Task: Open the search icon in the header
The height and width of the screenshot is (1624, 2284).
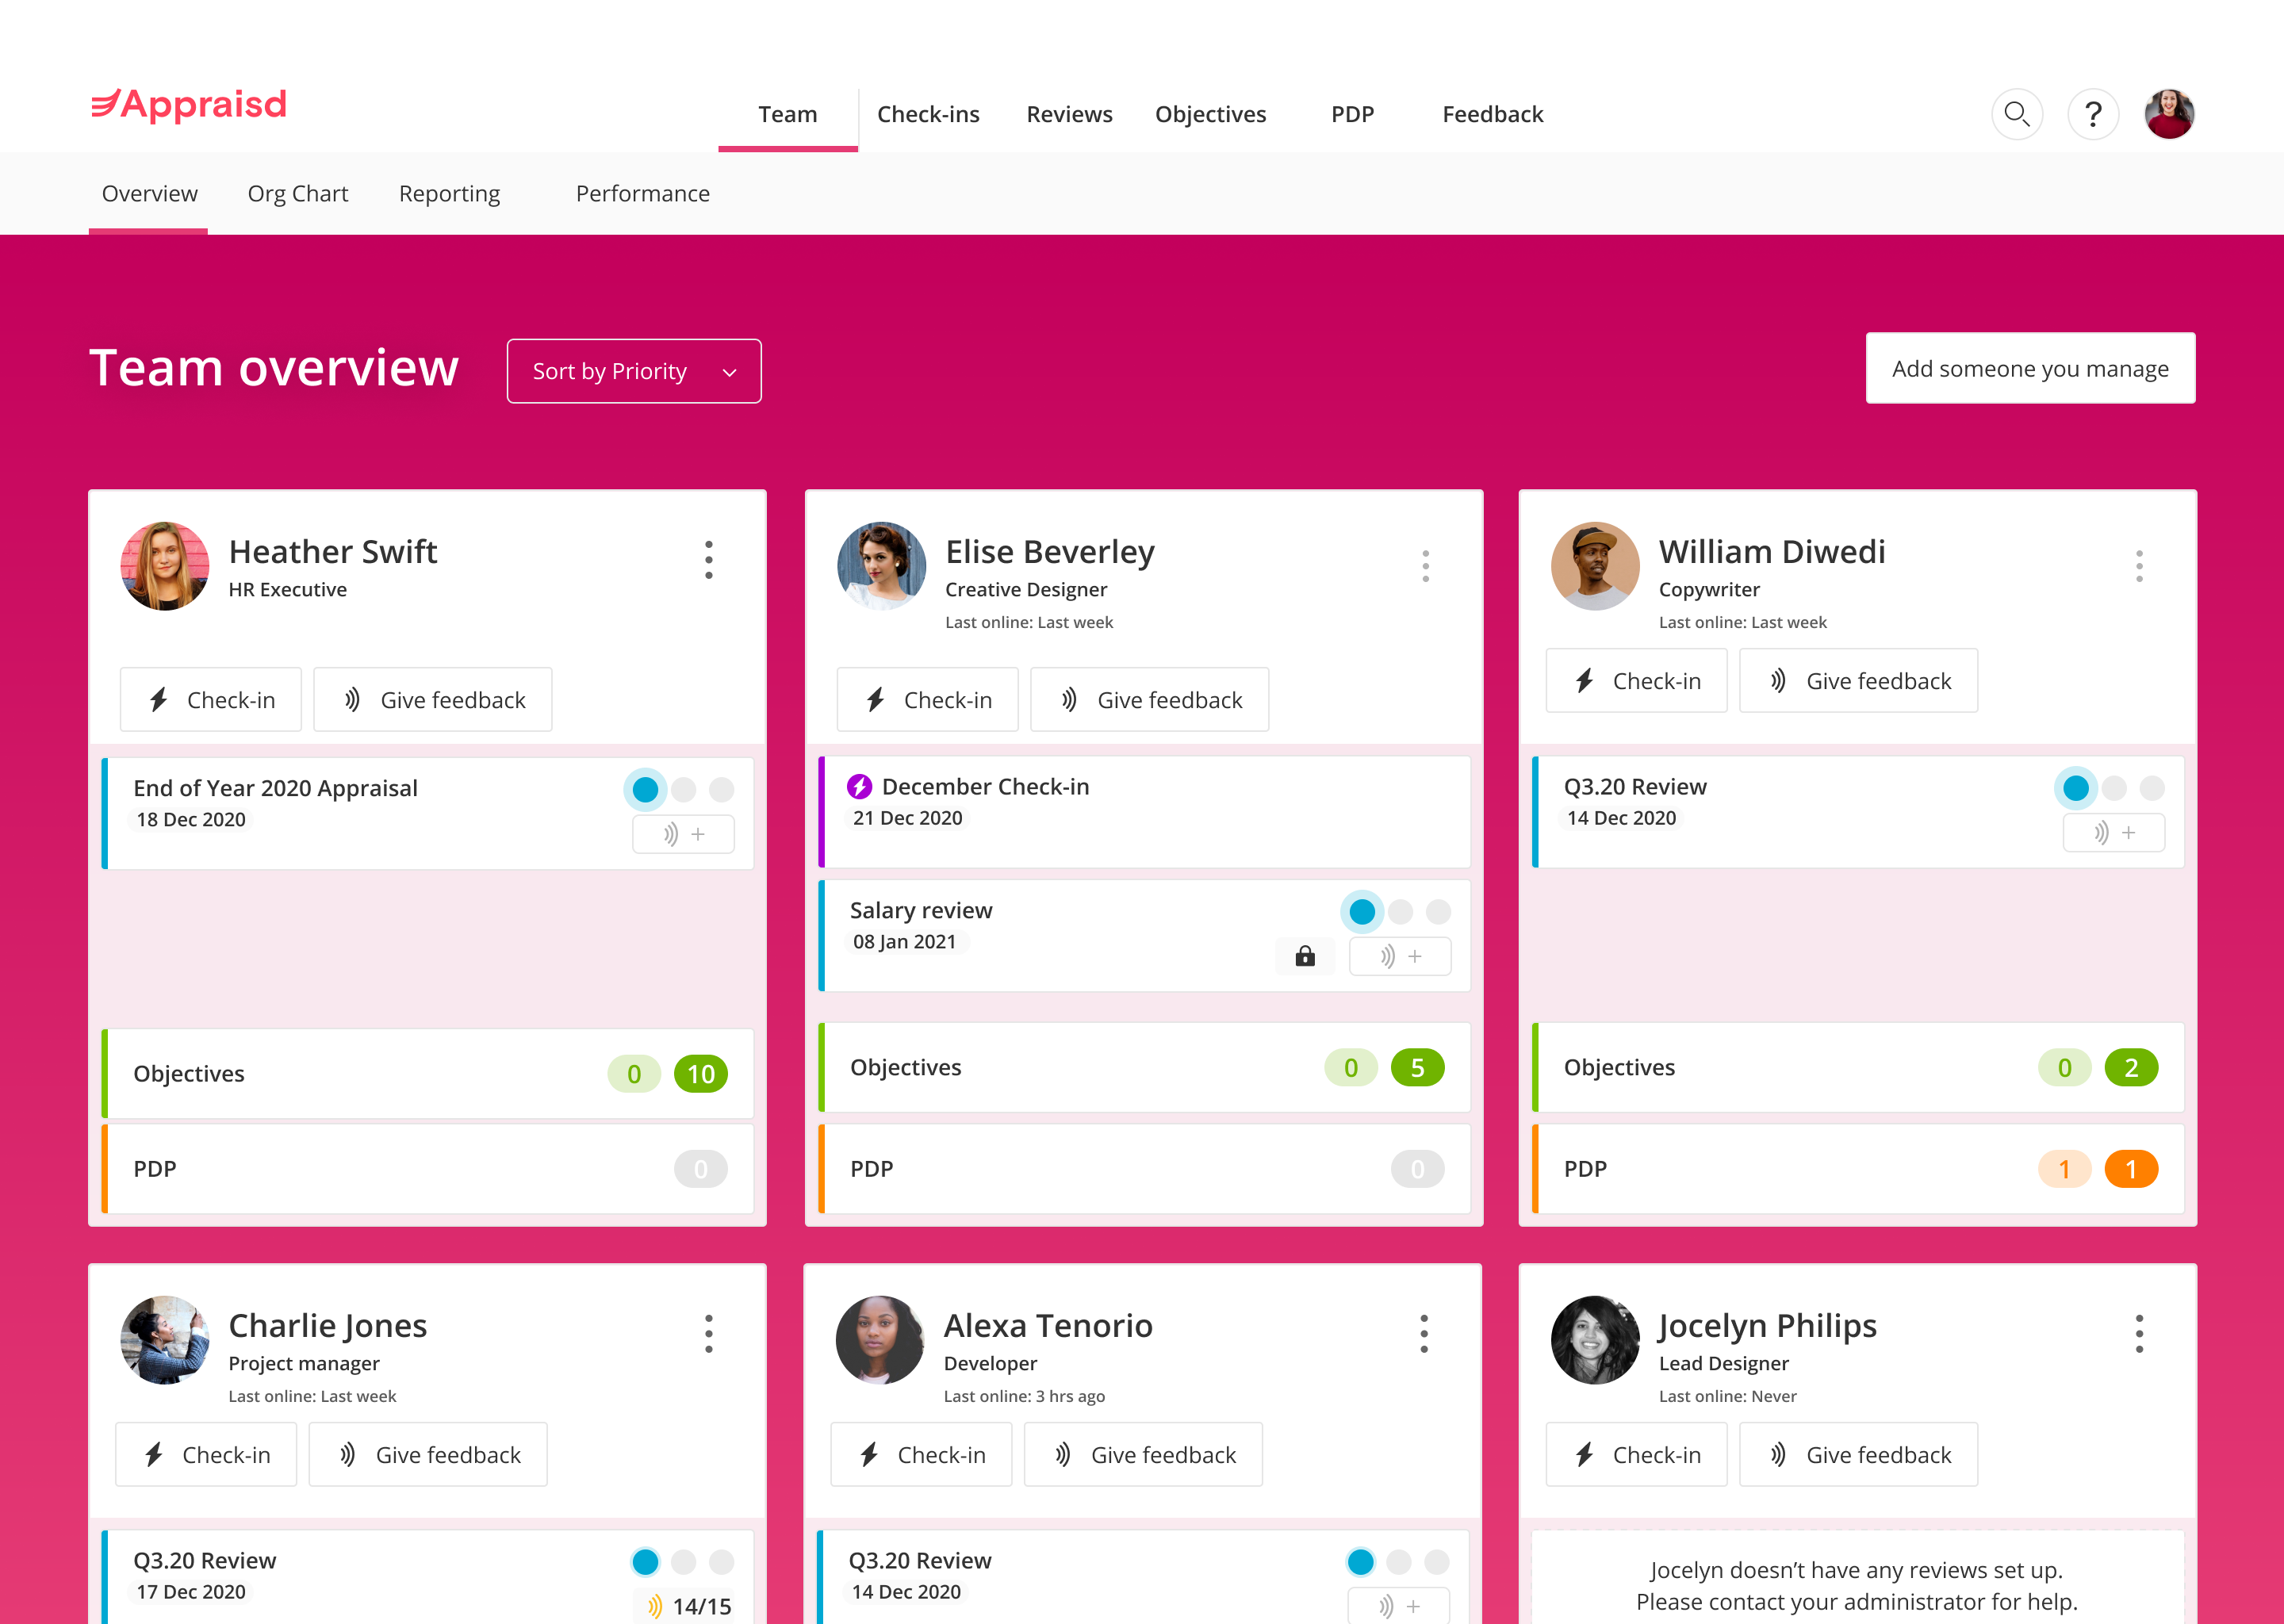Action: (2017, 114)
